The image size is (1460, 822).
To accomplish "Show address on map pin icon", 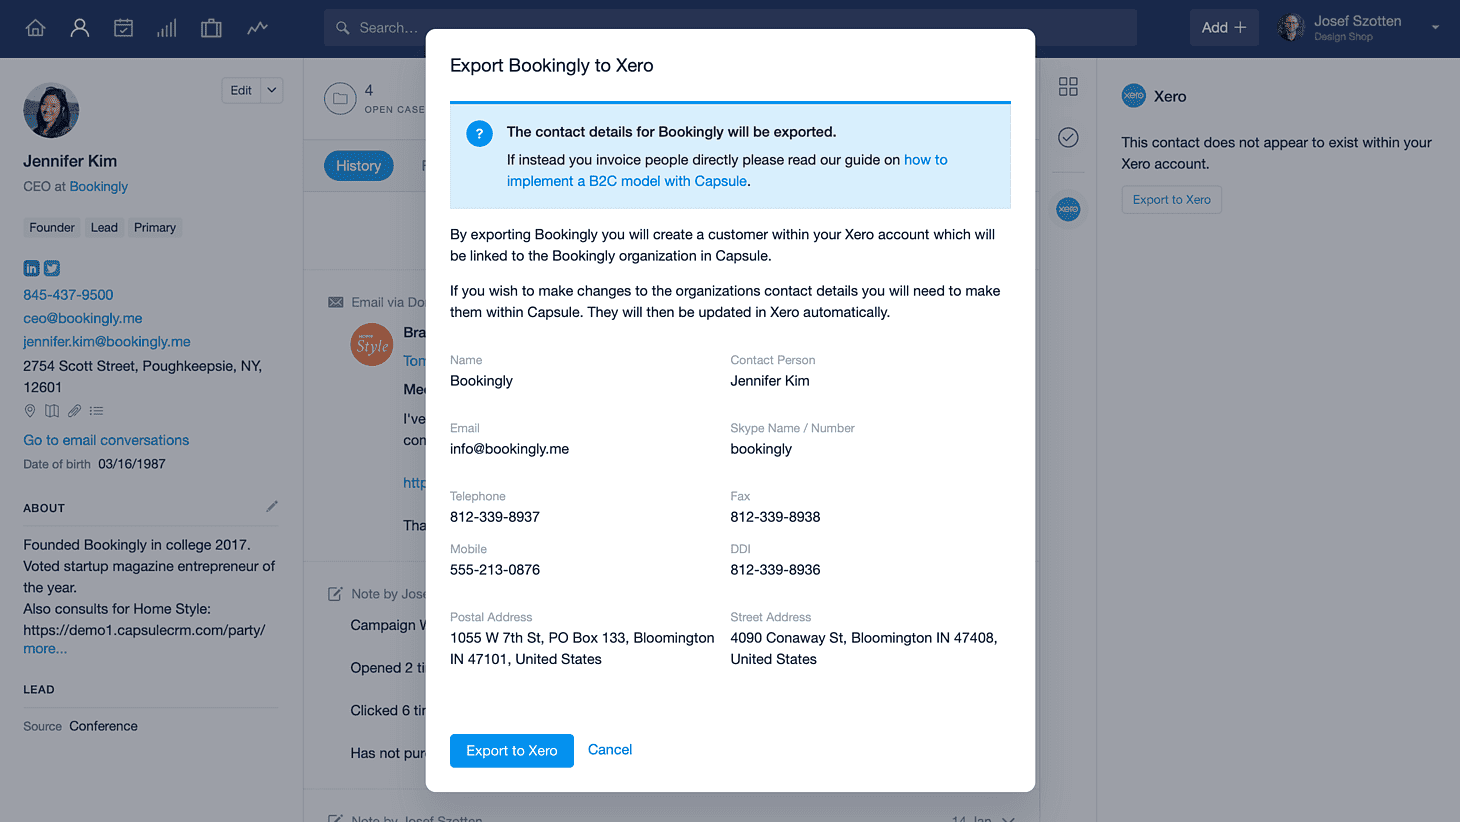I will click(30, 411).
